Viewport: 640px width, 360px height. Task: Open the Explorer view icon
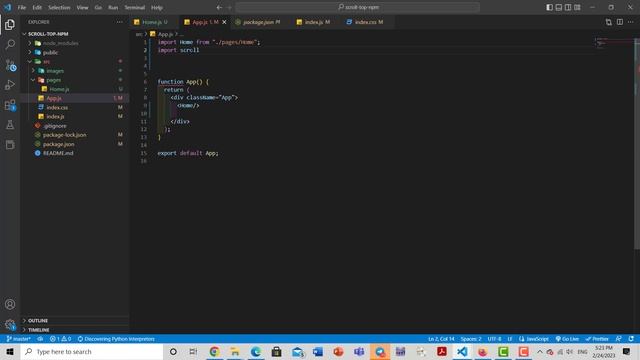pos(10,24)
